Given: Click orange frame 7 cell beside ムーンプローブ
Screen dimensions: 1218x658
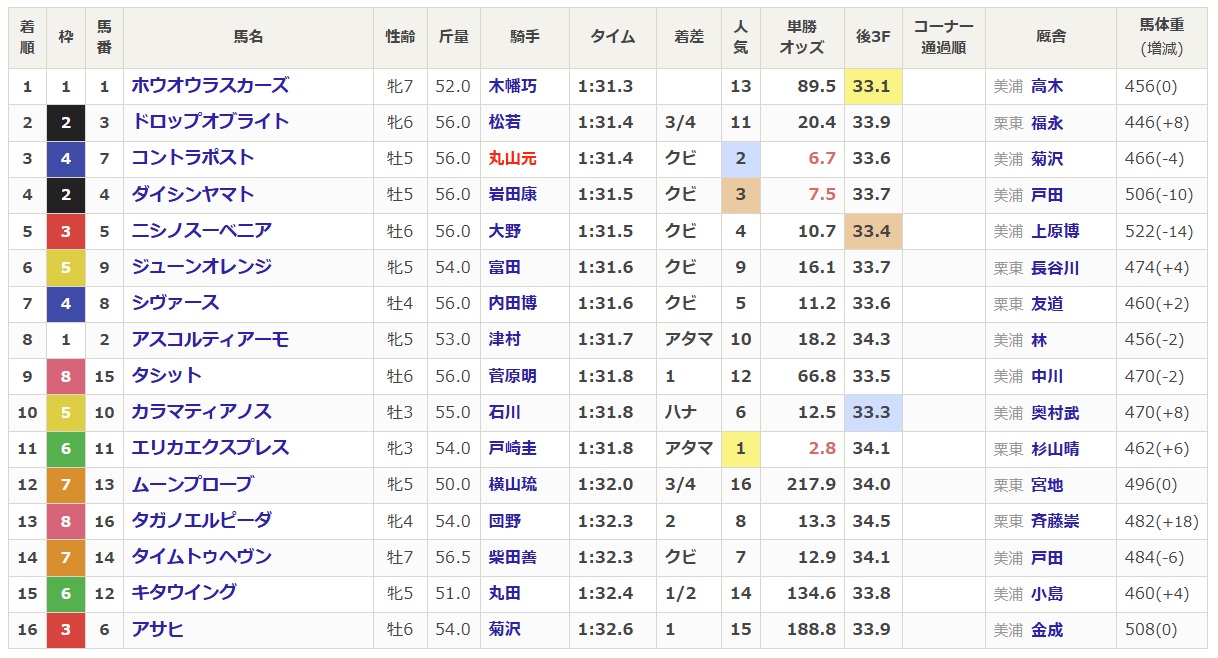Looking at the screenshot, I should tap(66, 485).
